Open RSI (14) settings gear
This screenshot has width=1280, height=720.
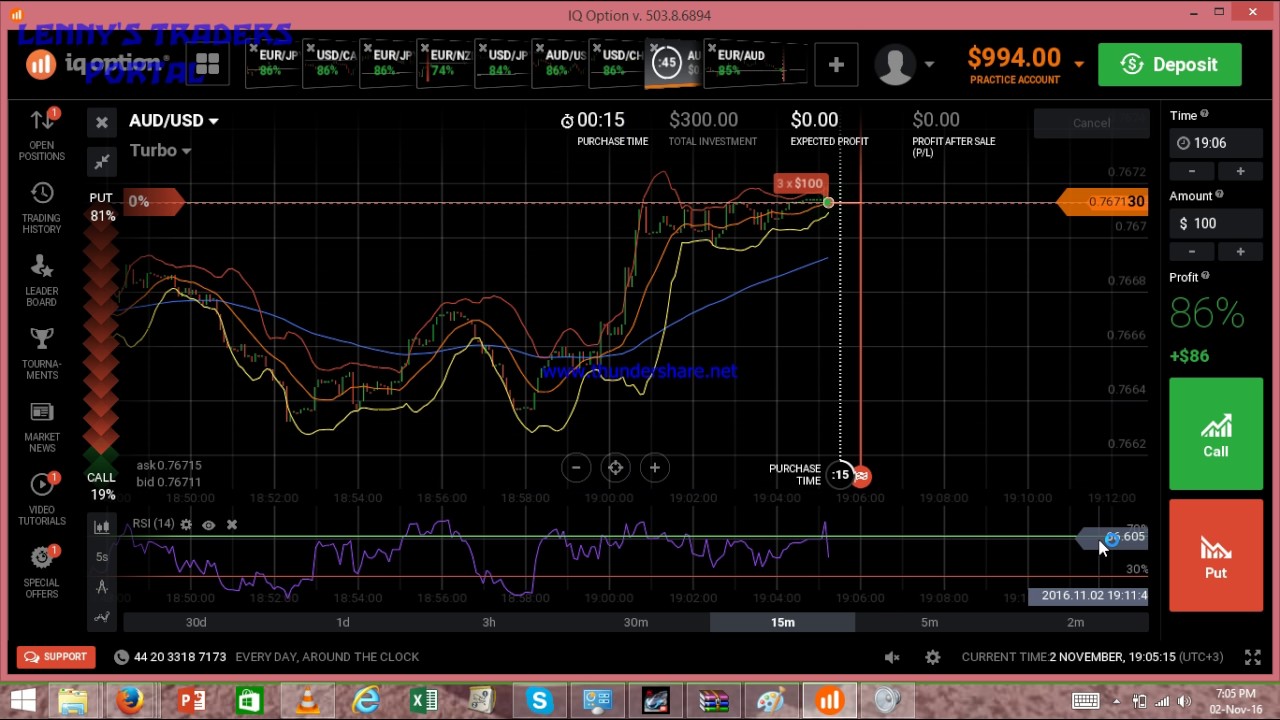click(x=186, y=524)
